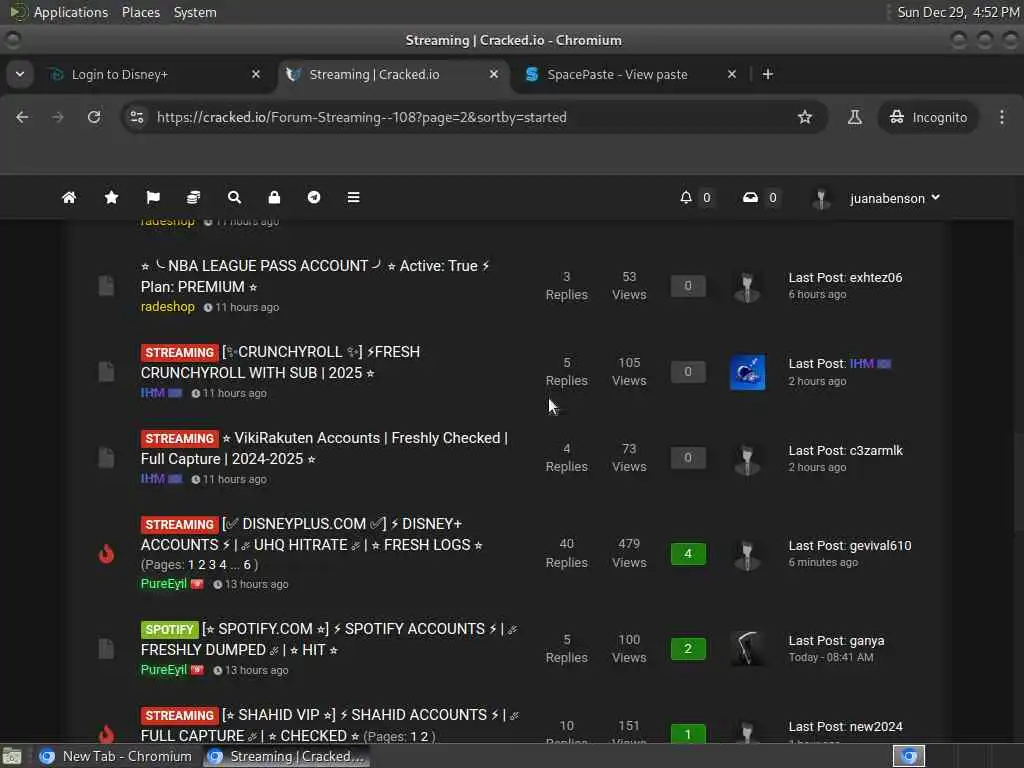Open NBA LEAGUE PASS ACCOUNT thread
Screen dimensions: 1024x768
click(x=315, y=276)
